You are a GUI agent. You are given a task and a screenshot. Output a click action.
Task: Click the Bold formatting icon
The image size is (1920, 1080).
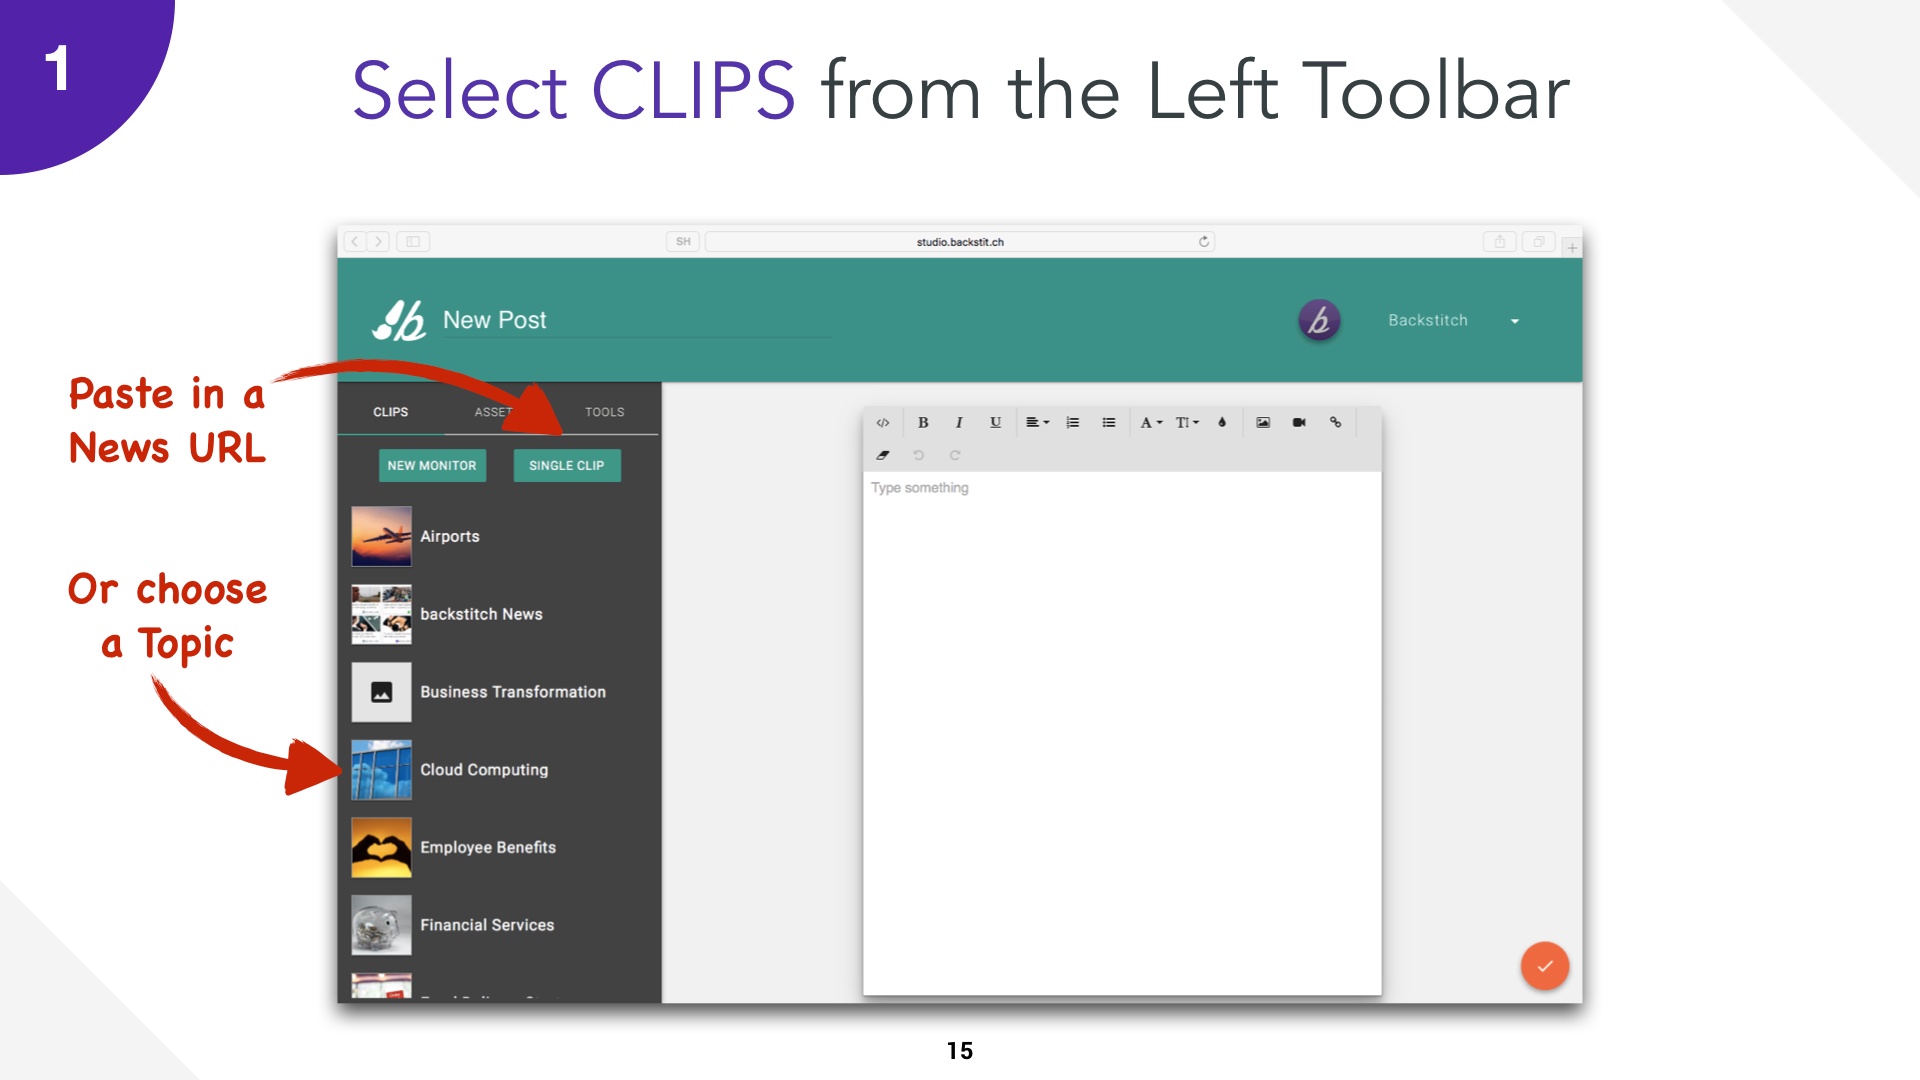pos(923,422)
